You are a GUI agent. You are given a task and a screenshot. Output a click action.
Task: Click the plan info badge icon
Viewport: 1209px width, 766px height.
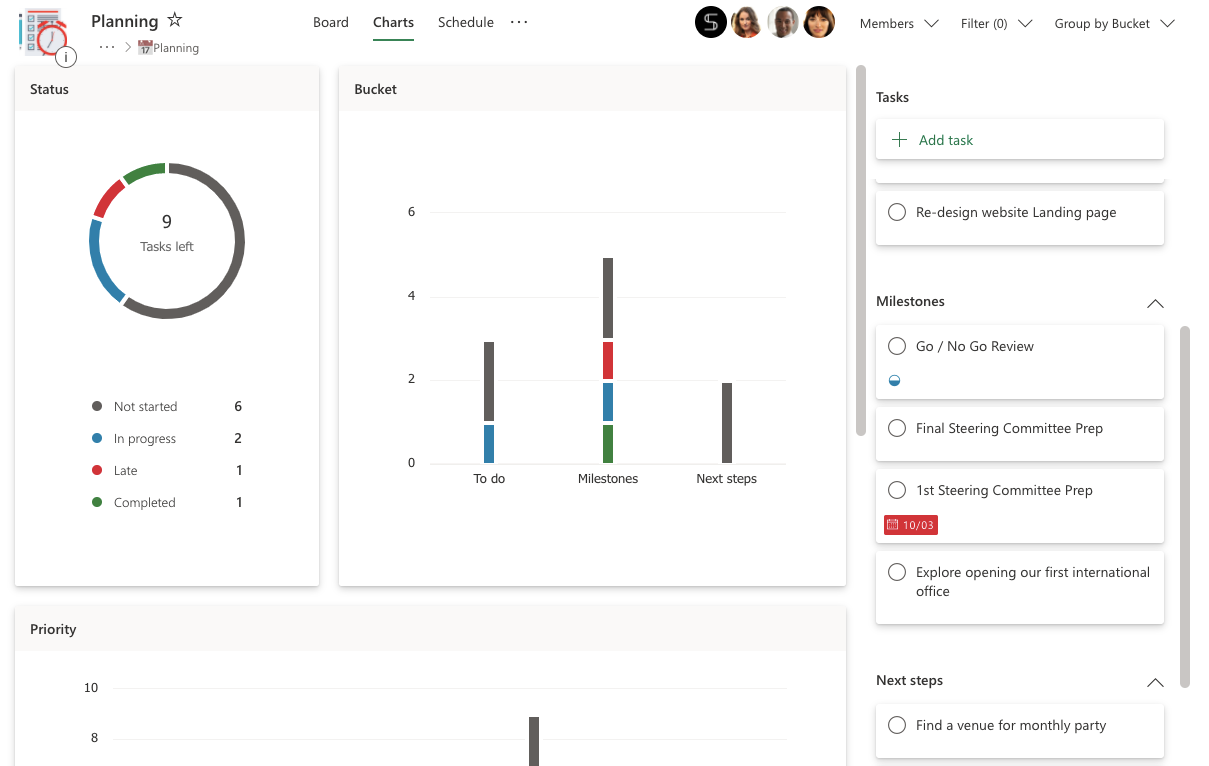click(x=66, y=57)
